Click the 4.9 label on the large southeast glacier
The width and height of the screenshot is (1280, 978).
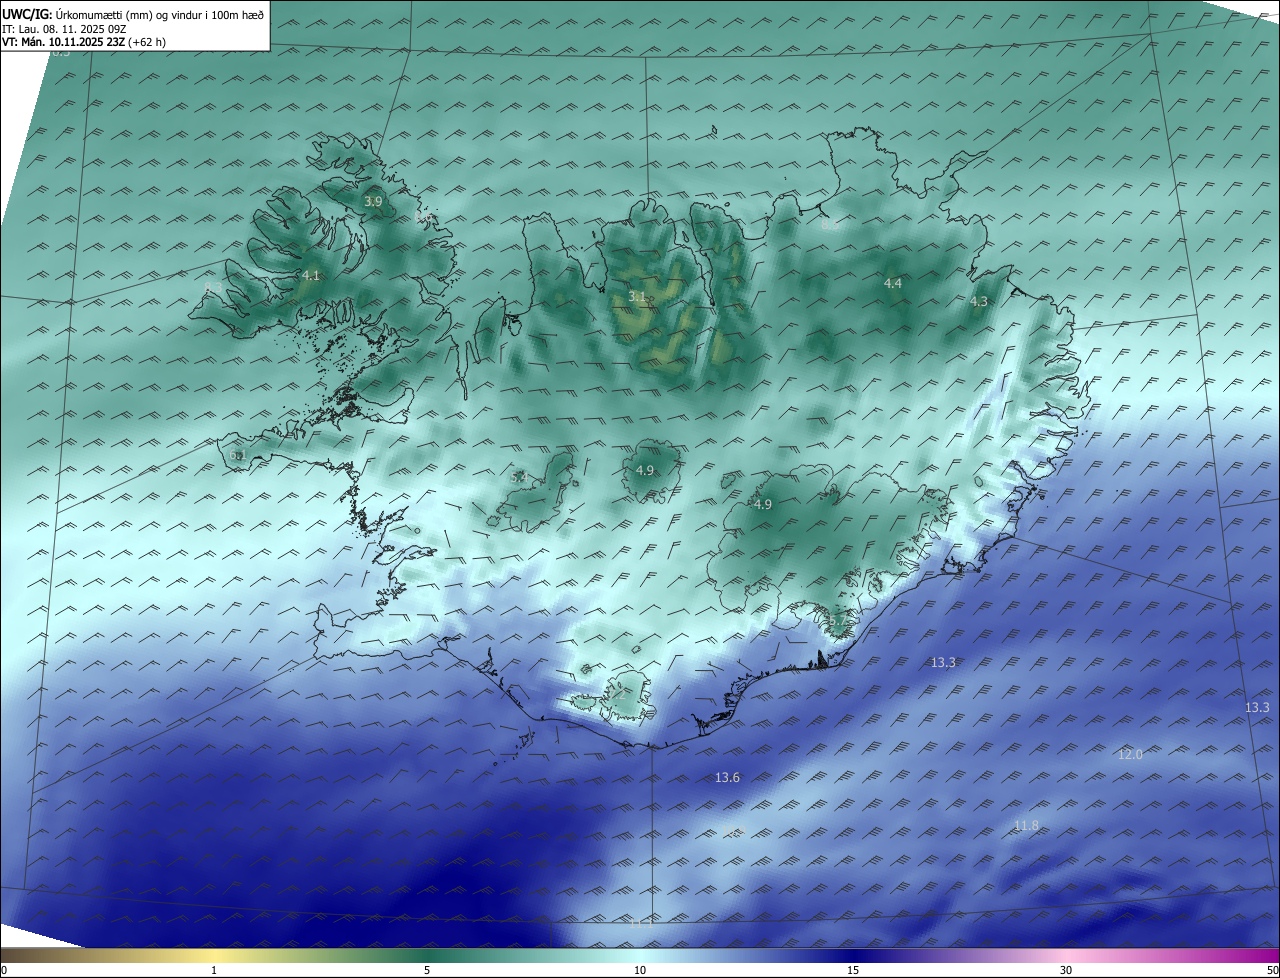coord(763,504)
